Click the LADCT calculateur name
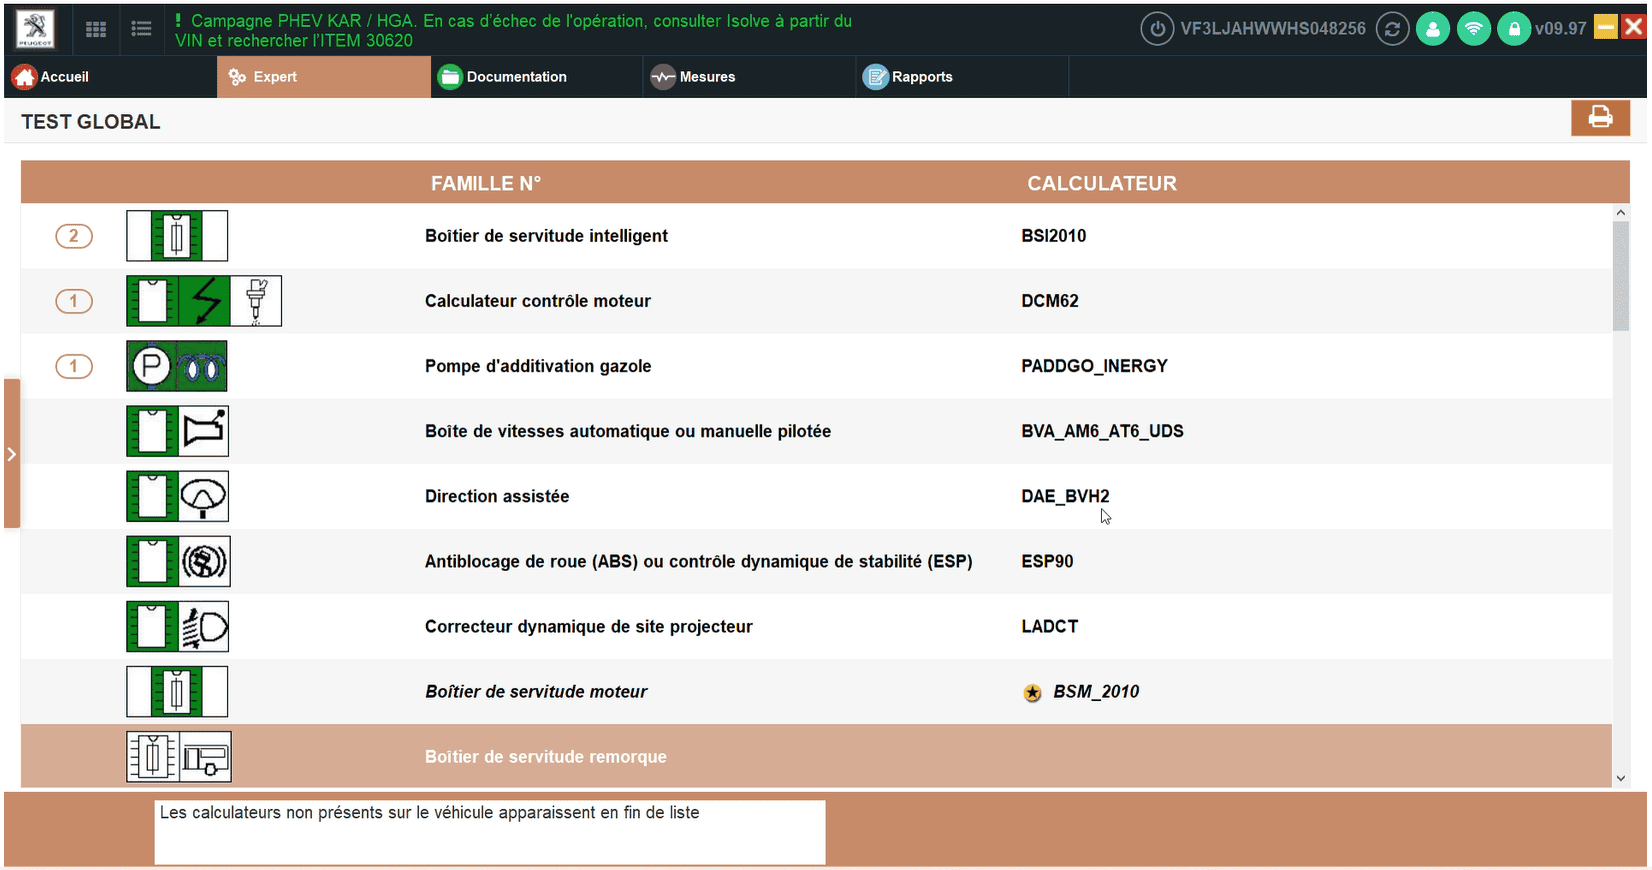The image size is (1652, 870). point(1050,626)
